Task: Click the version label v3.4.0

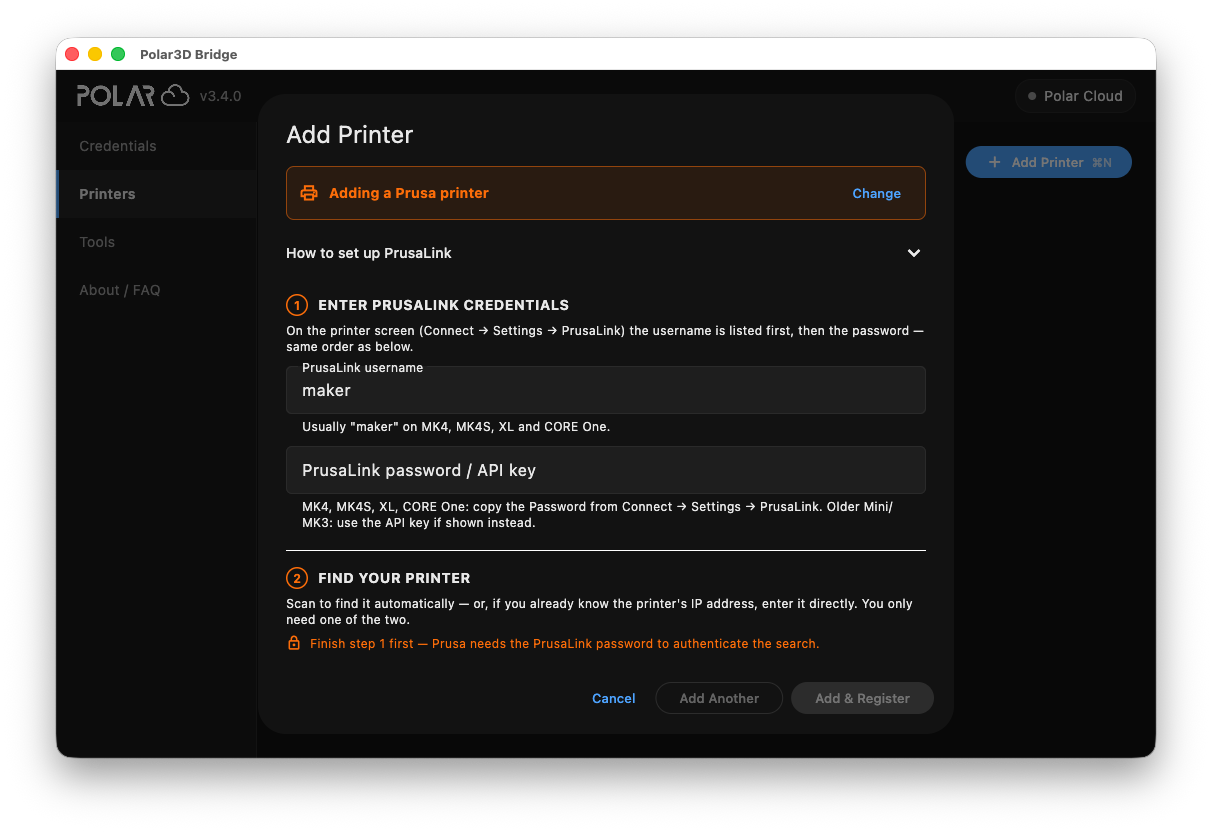Action: (x=220, y=96)
